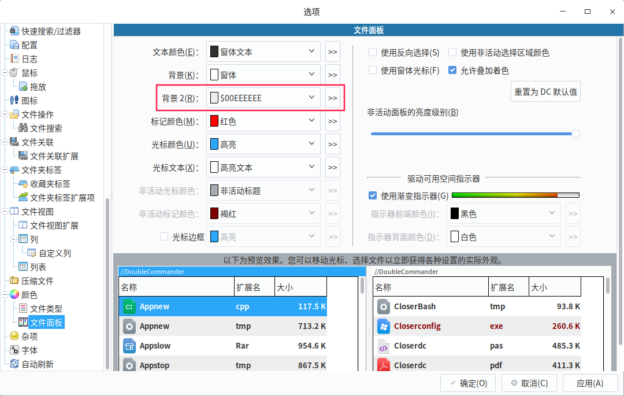The height and width of the screenshot is (396, 624).
Task: Click the Appnew cpp file icon
Action: click(x=129, y=307)
